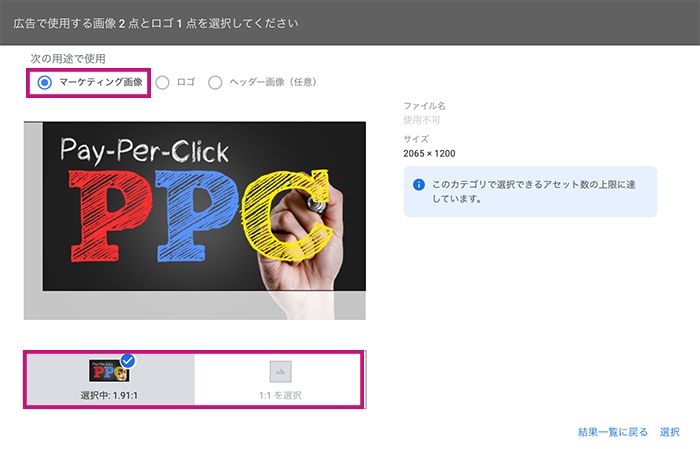The height and width of the screenshot is (449, 700).
Task: Click the ファイル名 使用不可 field
Action: [424, 113]
